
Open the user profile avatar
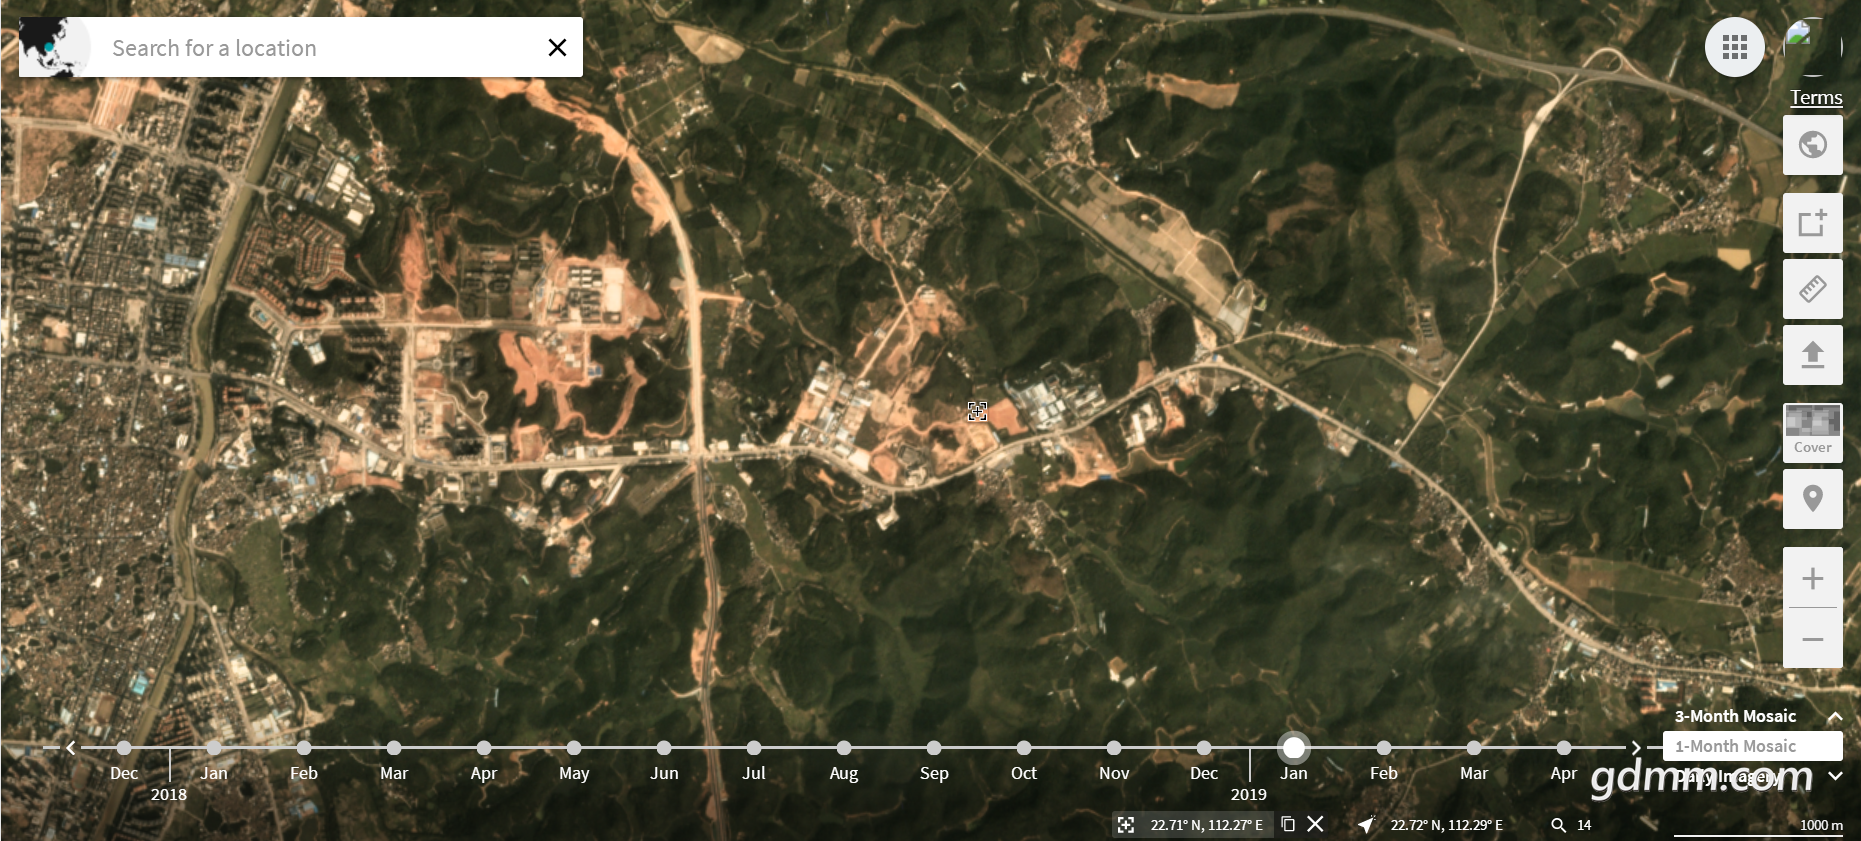click(1812, 46)
